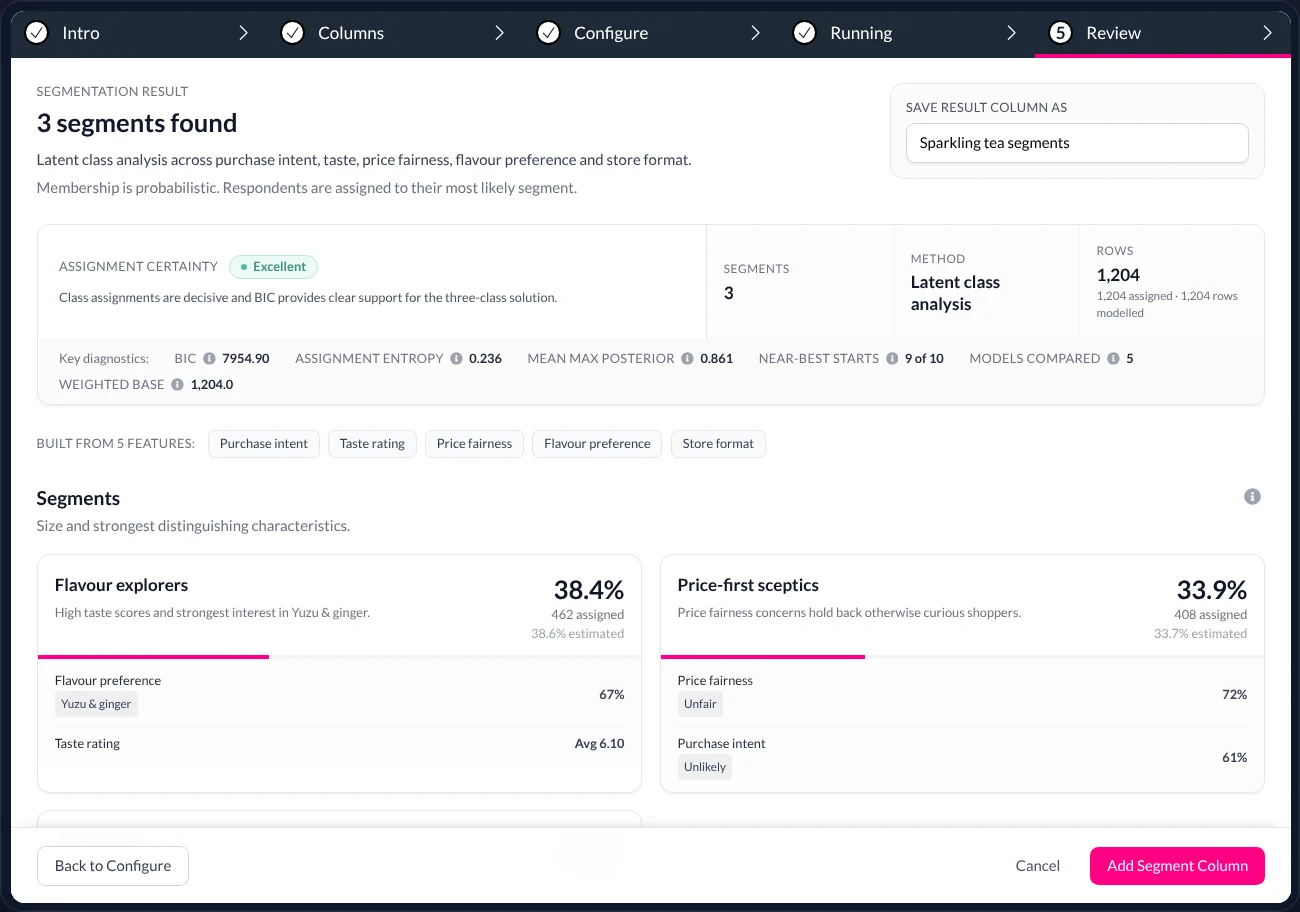Click the info icon next to BIC
1300x912 pixels.
210,359
